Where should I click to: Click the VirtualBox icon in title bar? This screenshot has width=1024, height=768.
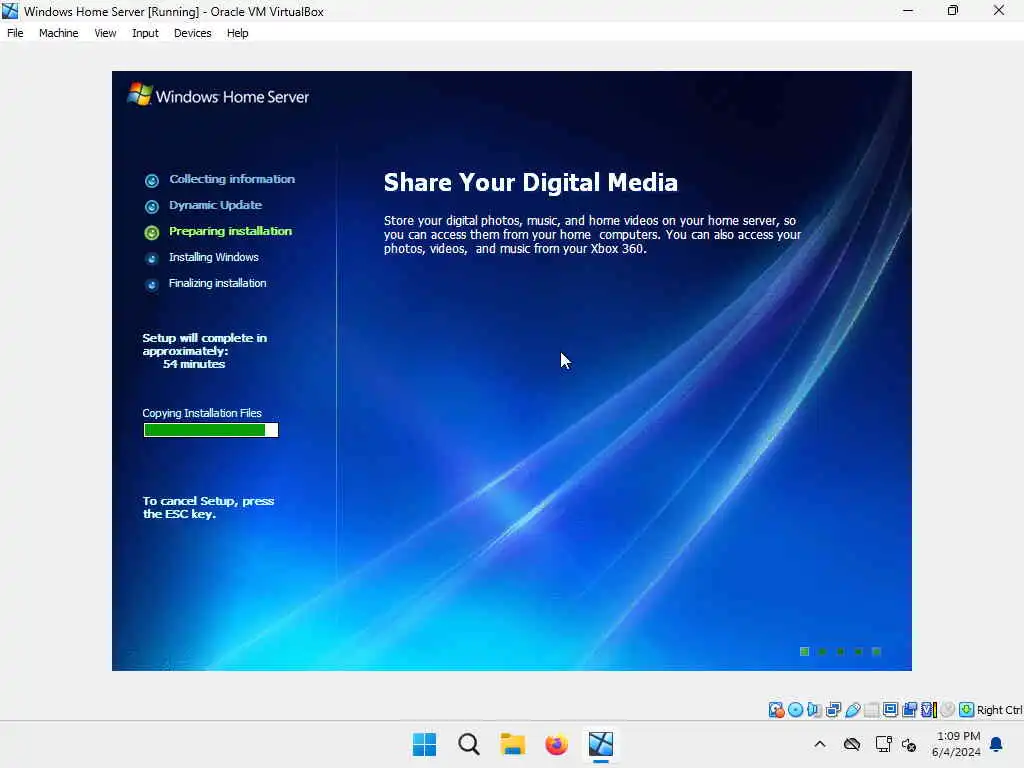click(10, 11)
